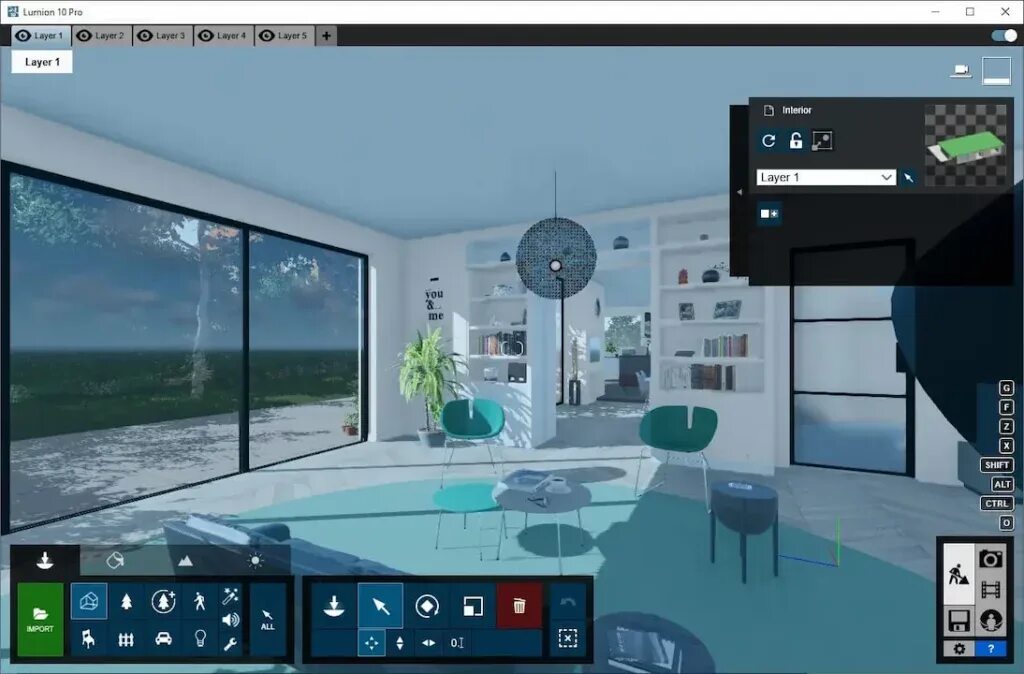Screen dimensions: 1024x674
Task: Click the Place object tool
Action: click(334, 606)
